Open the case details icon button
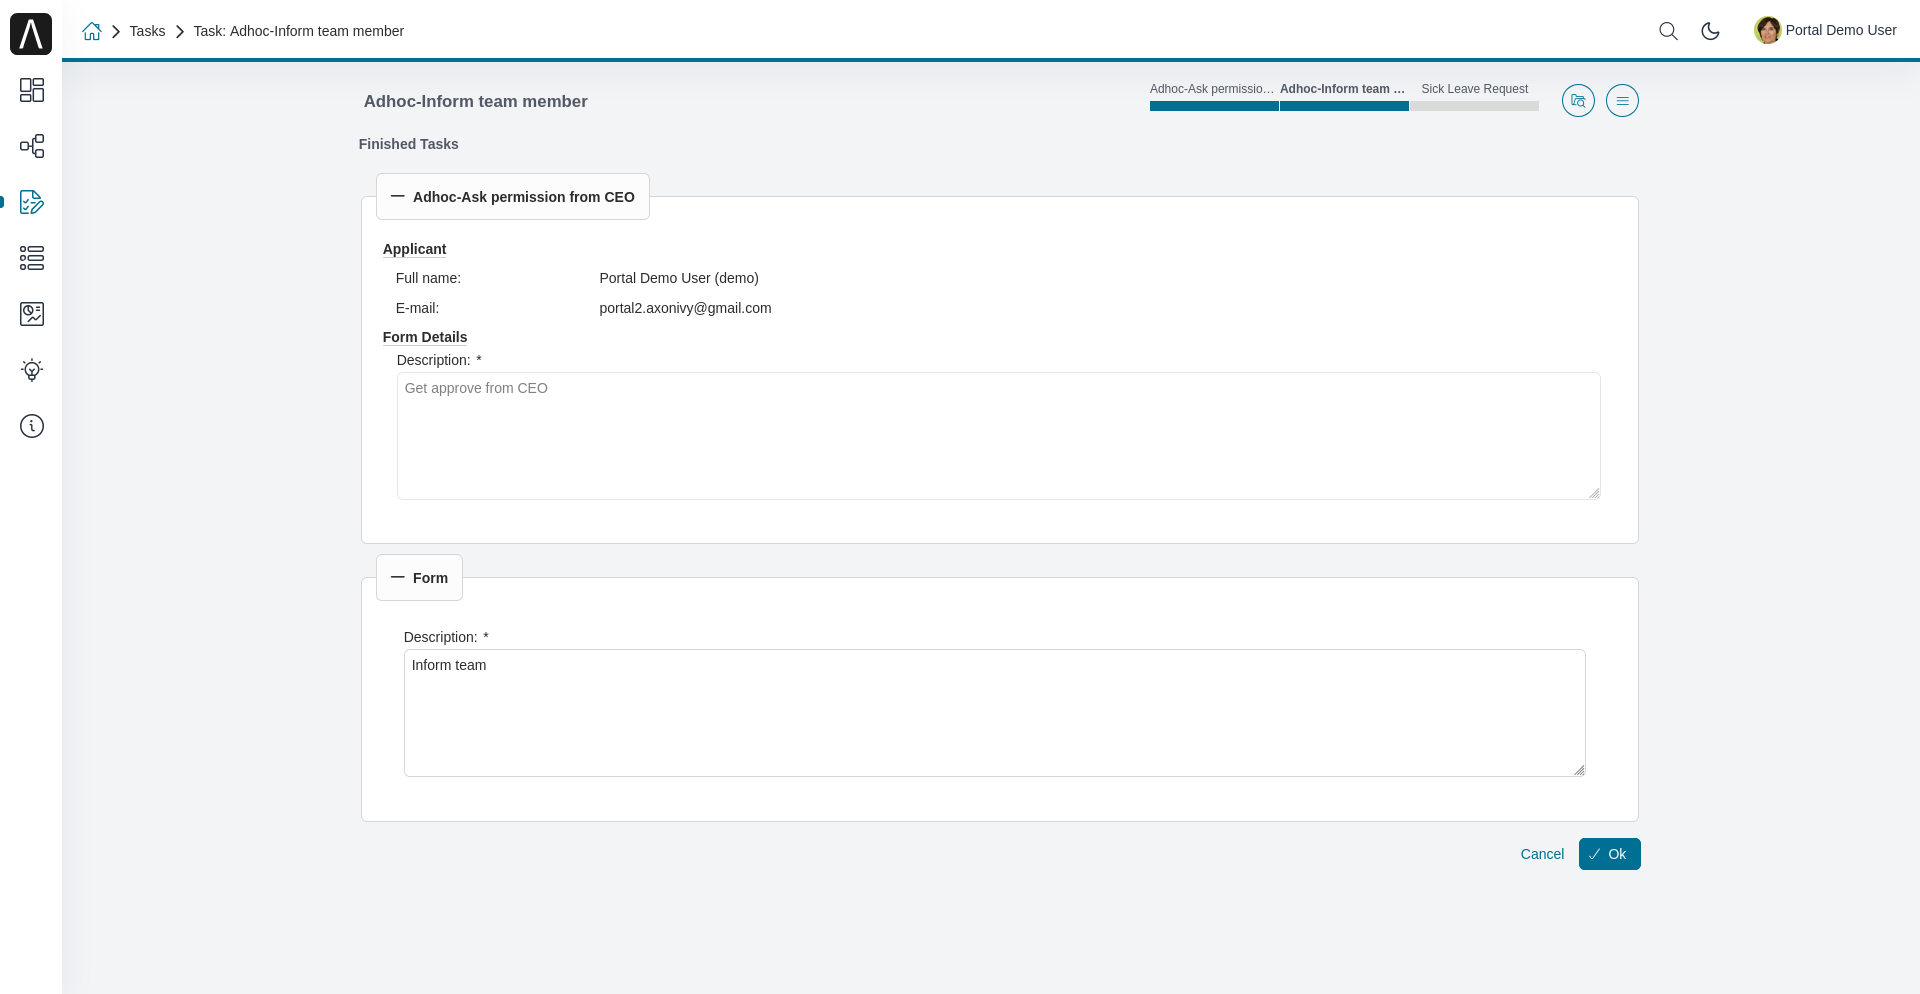This screenshot has width=1920, height=994. coord(1578,101)
